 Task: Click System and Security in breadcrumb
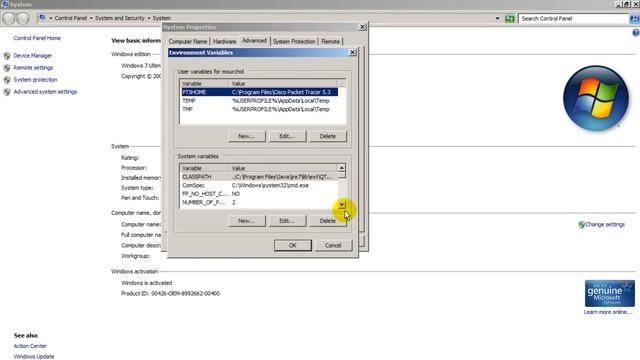(x=120, y=18)
